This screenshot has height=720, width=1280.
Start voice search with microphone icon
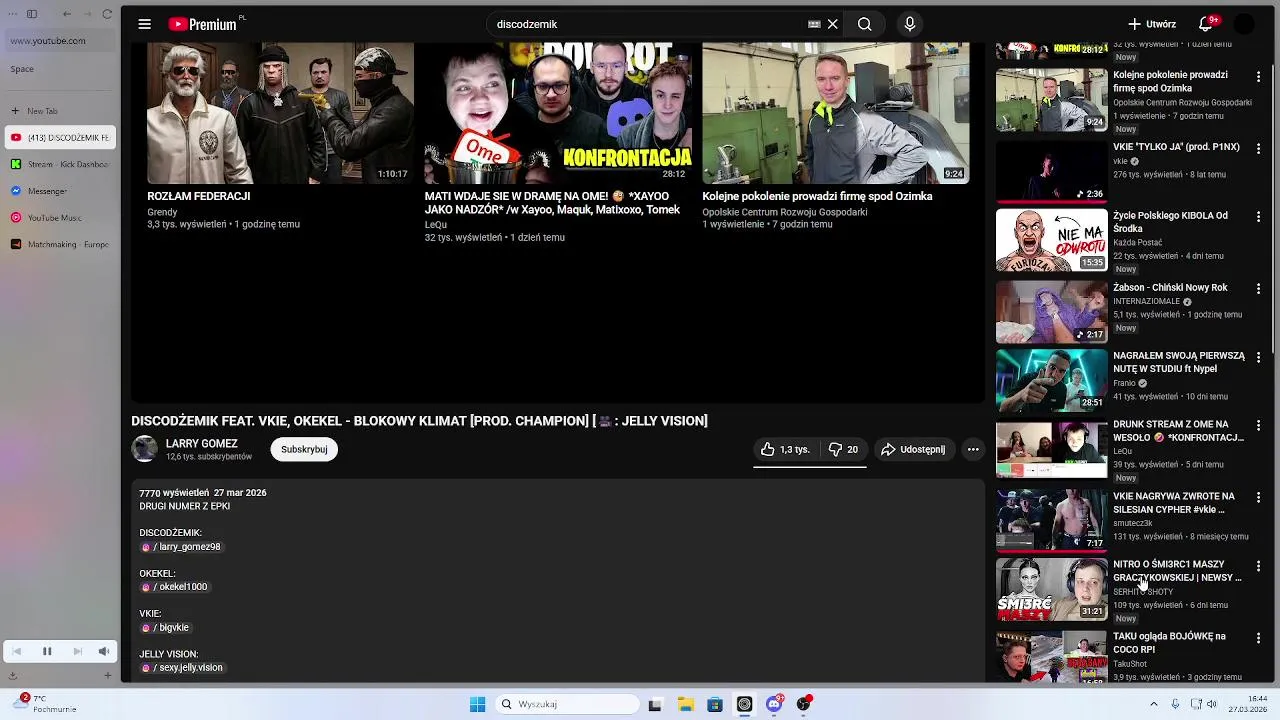[x=909, y=24]
